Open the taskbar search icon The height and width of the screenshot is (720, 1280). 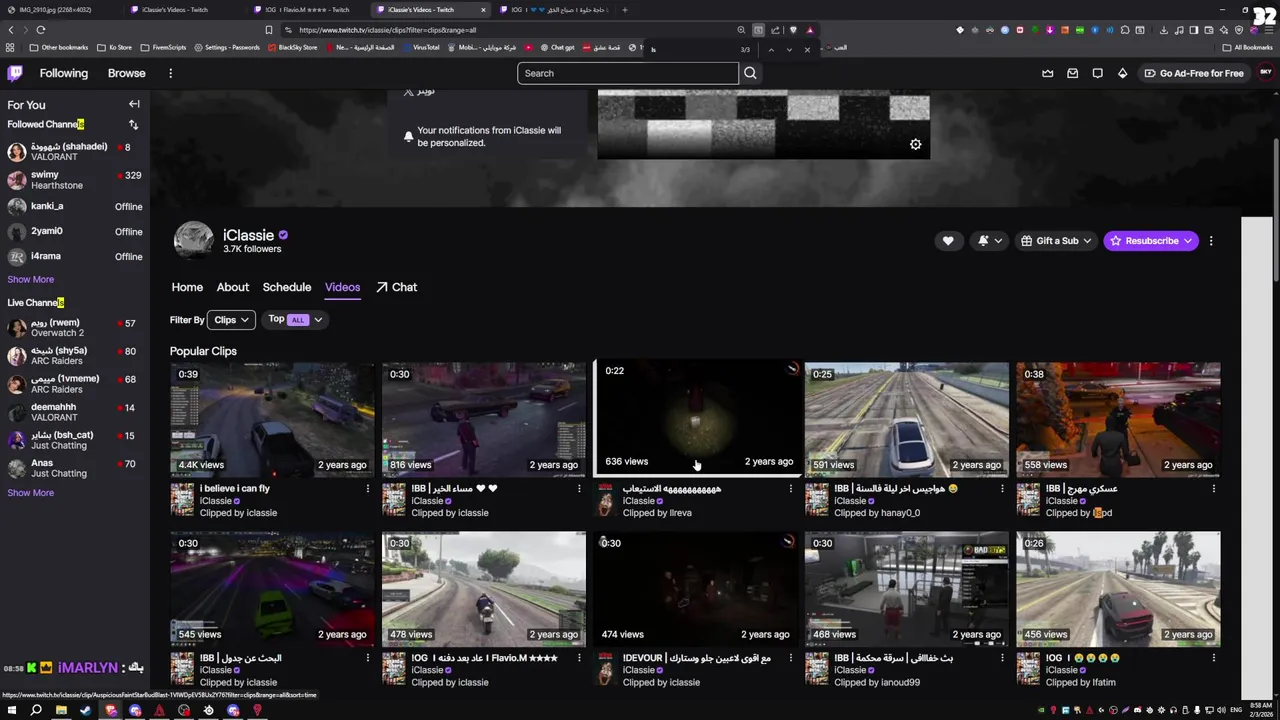click(x=36, y=711)
